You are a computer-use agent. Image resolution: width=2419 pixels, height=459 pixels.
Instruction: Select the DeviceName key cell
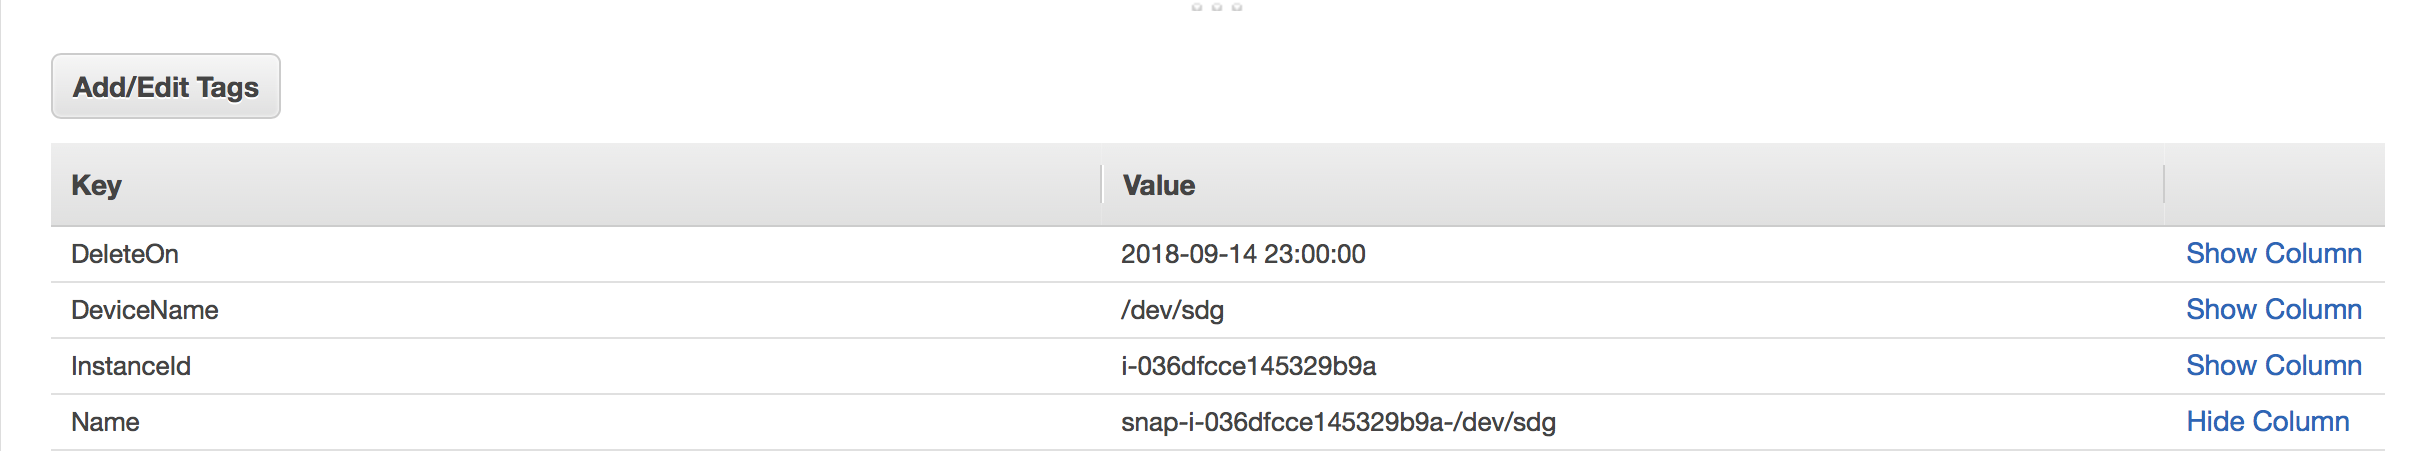pos(145,310)
